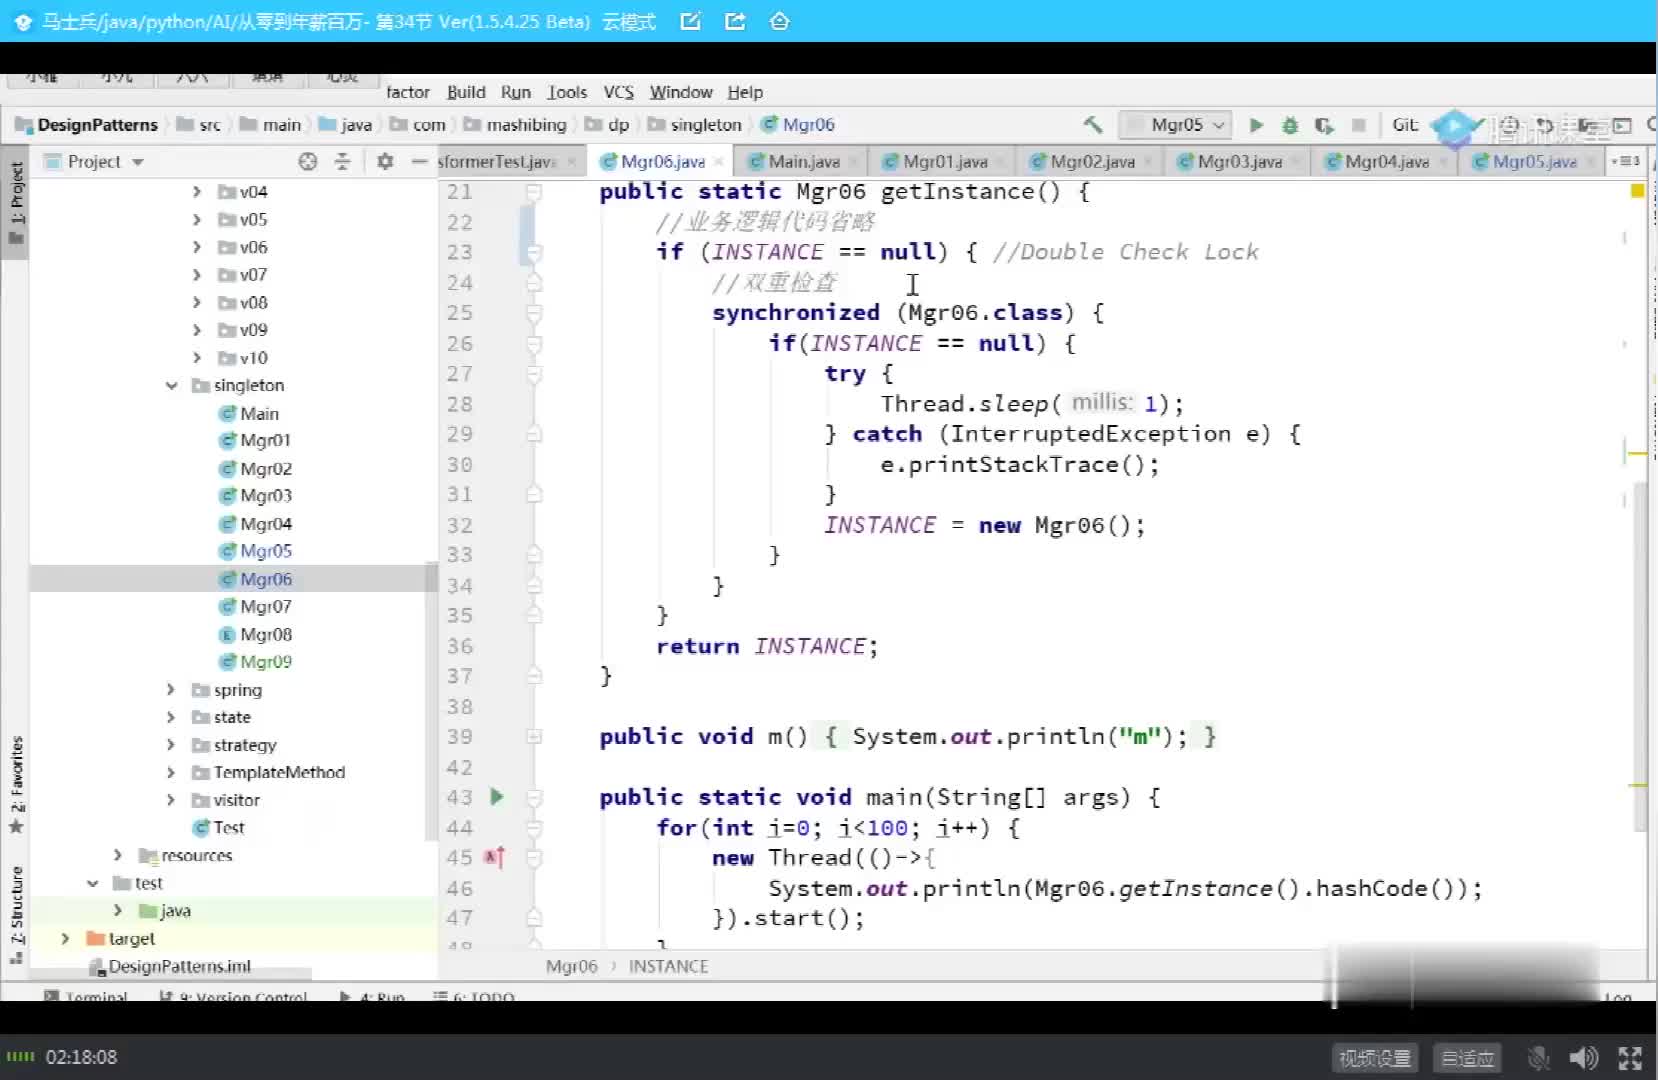The width and height of the screenshot is (1658, 1080).
Task: Click the INSTANCE breadcrumb below the editor
Action: coord(668,967)
